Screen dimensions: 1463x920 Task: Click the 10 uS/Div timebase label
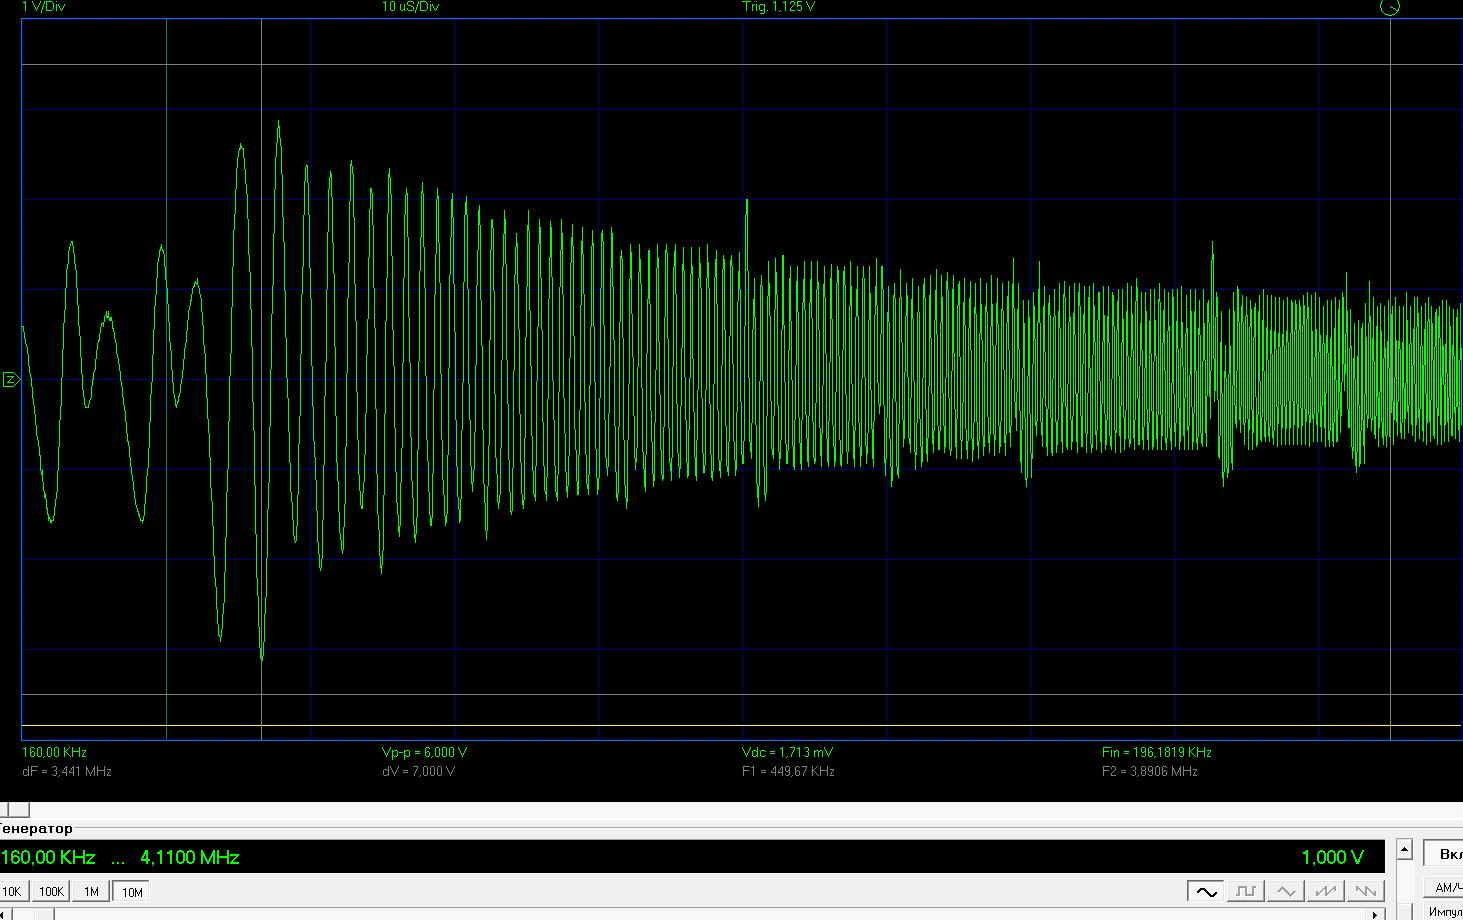(410, 7)
